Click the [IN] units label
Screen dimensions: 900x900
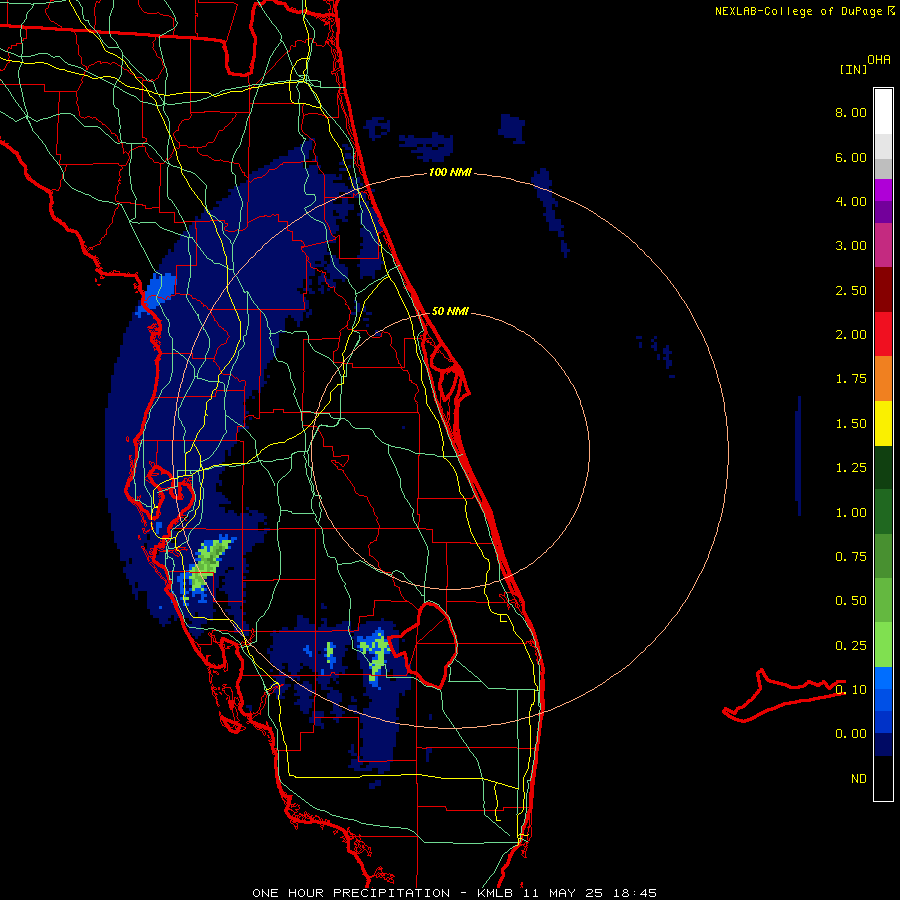(853, 69)
